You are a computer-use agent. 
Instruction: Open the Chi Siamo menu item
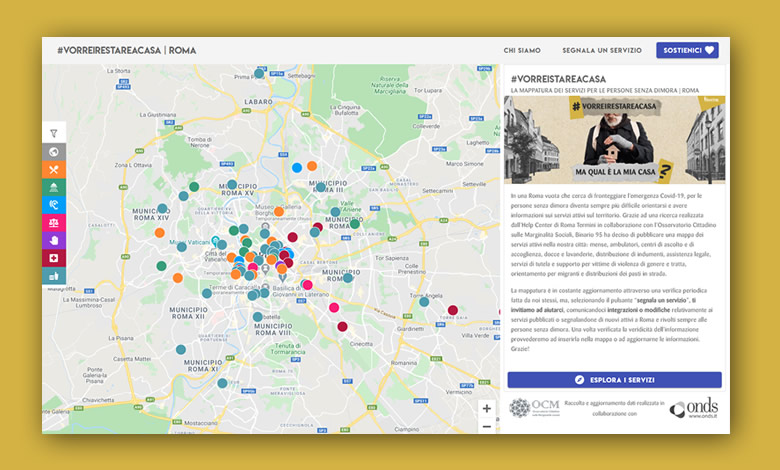[x=522, y=50]
